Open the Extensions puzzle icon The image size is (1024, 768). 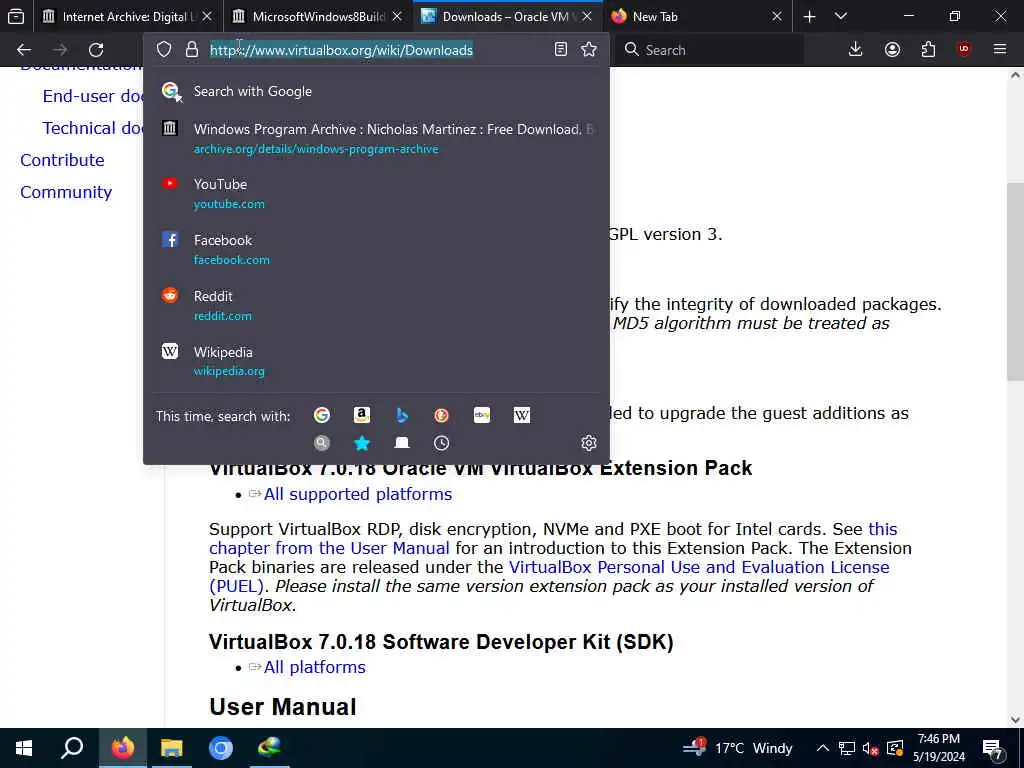928,50
